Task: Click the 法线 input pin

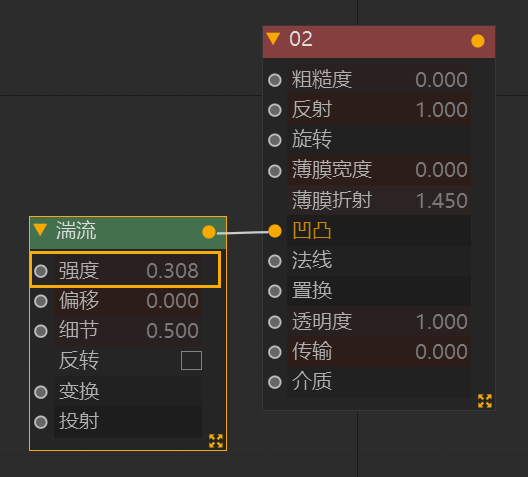Action: click(x=275, y=261)
